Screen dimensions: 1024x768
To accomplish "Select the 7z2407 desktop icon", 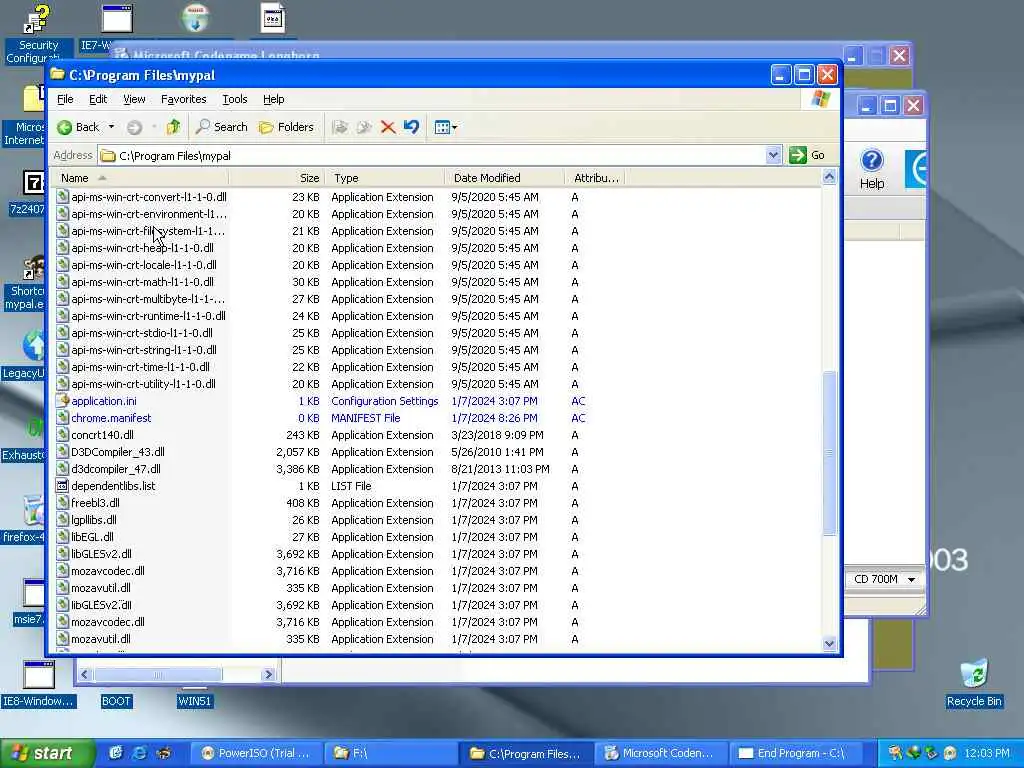I will tap(26, 193).
